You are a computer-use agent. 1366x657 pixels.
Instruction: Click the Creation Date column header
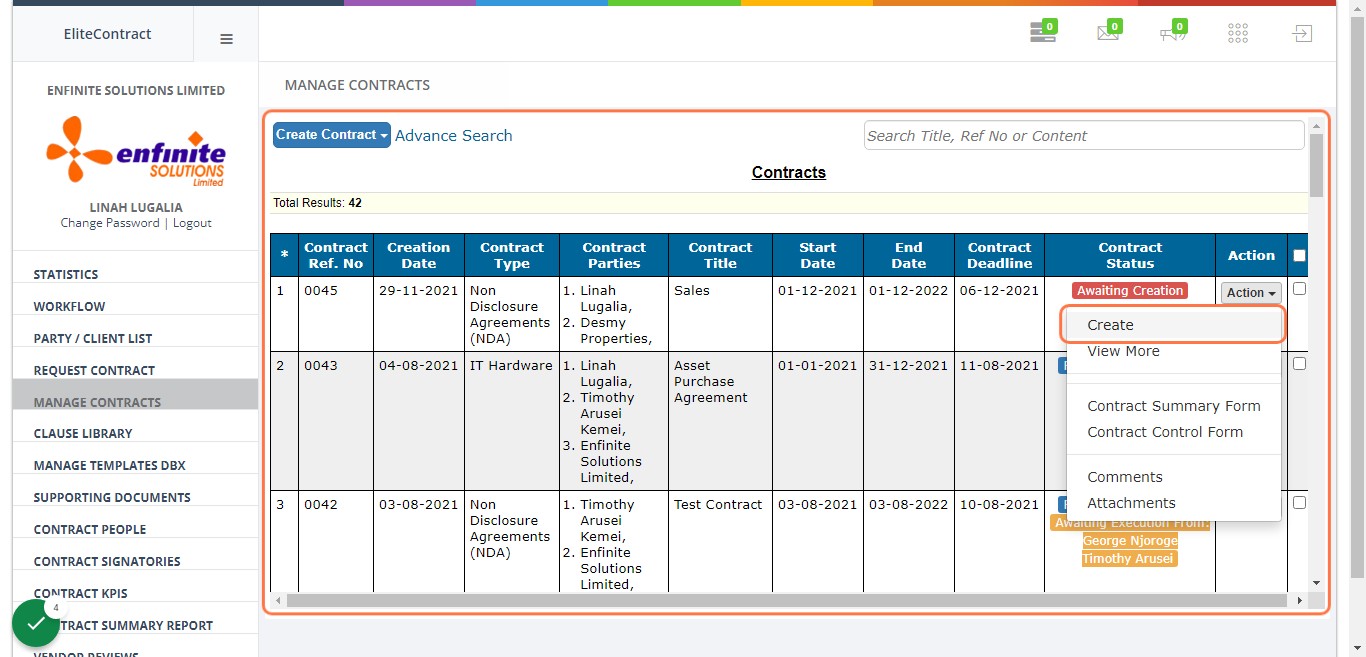(x=419, y=255)
